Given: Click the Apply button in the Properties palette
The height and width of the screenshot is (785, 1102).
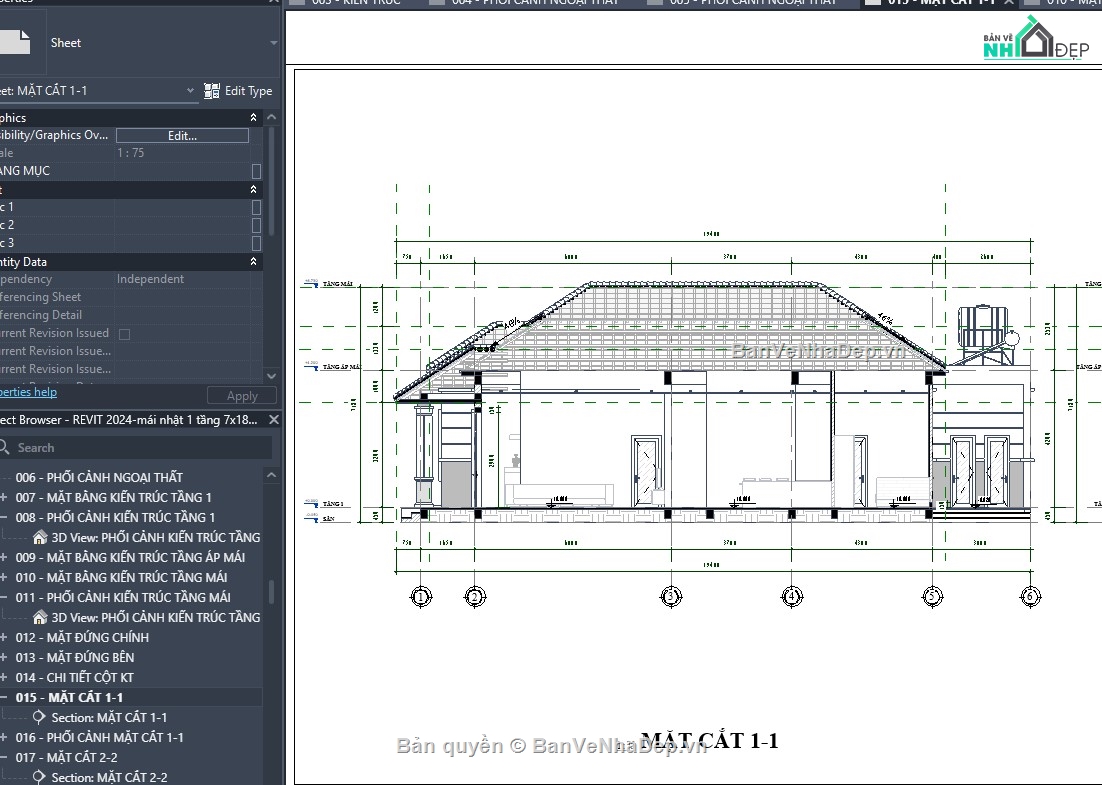Looking at the screenshot, I should coord(241,395).
